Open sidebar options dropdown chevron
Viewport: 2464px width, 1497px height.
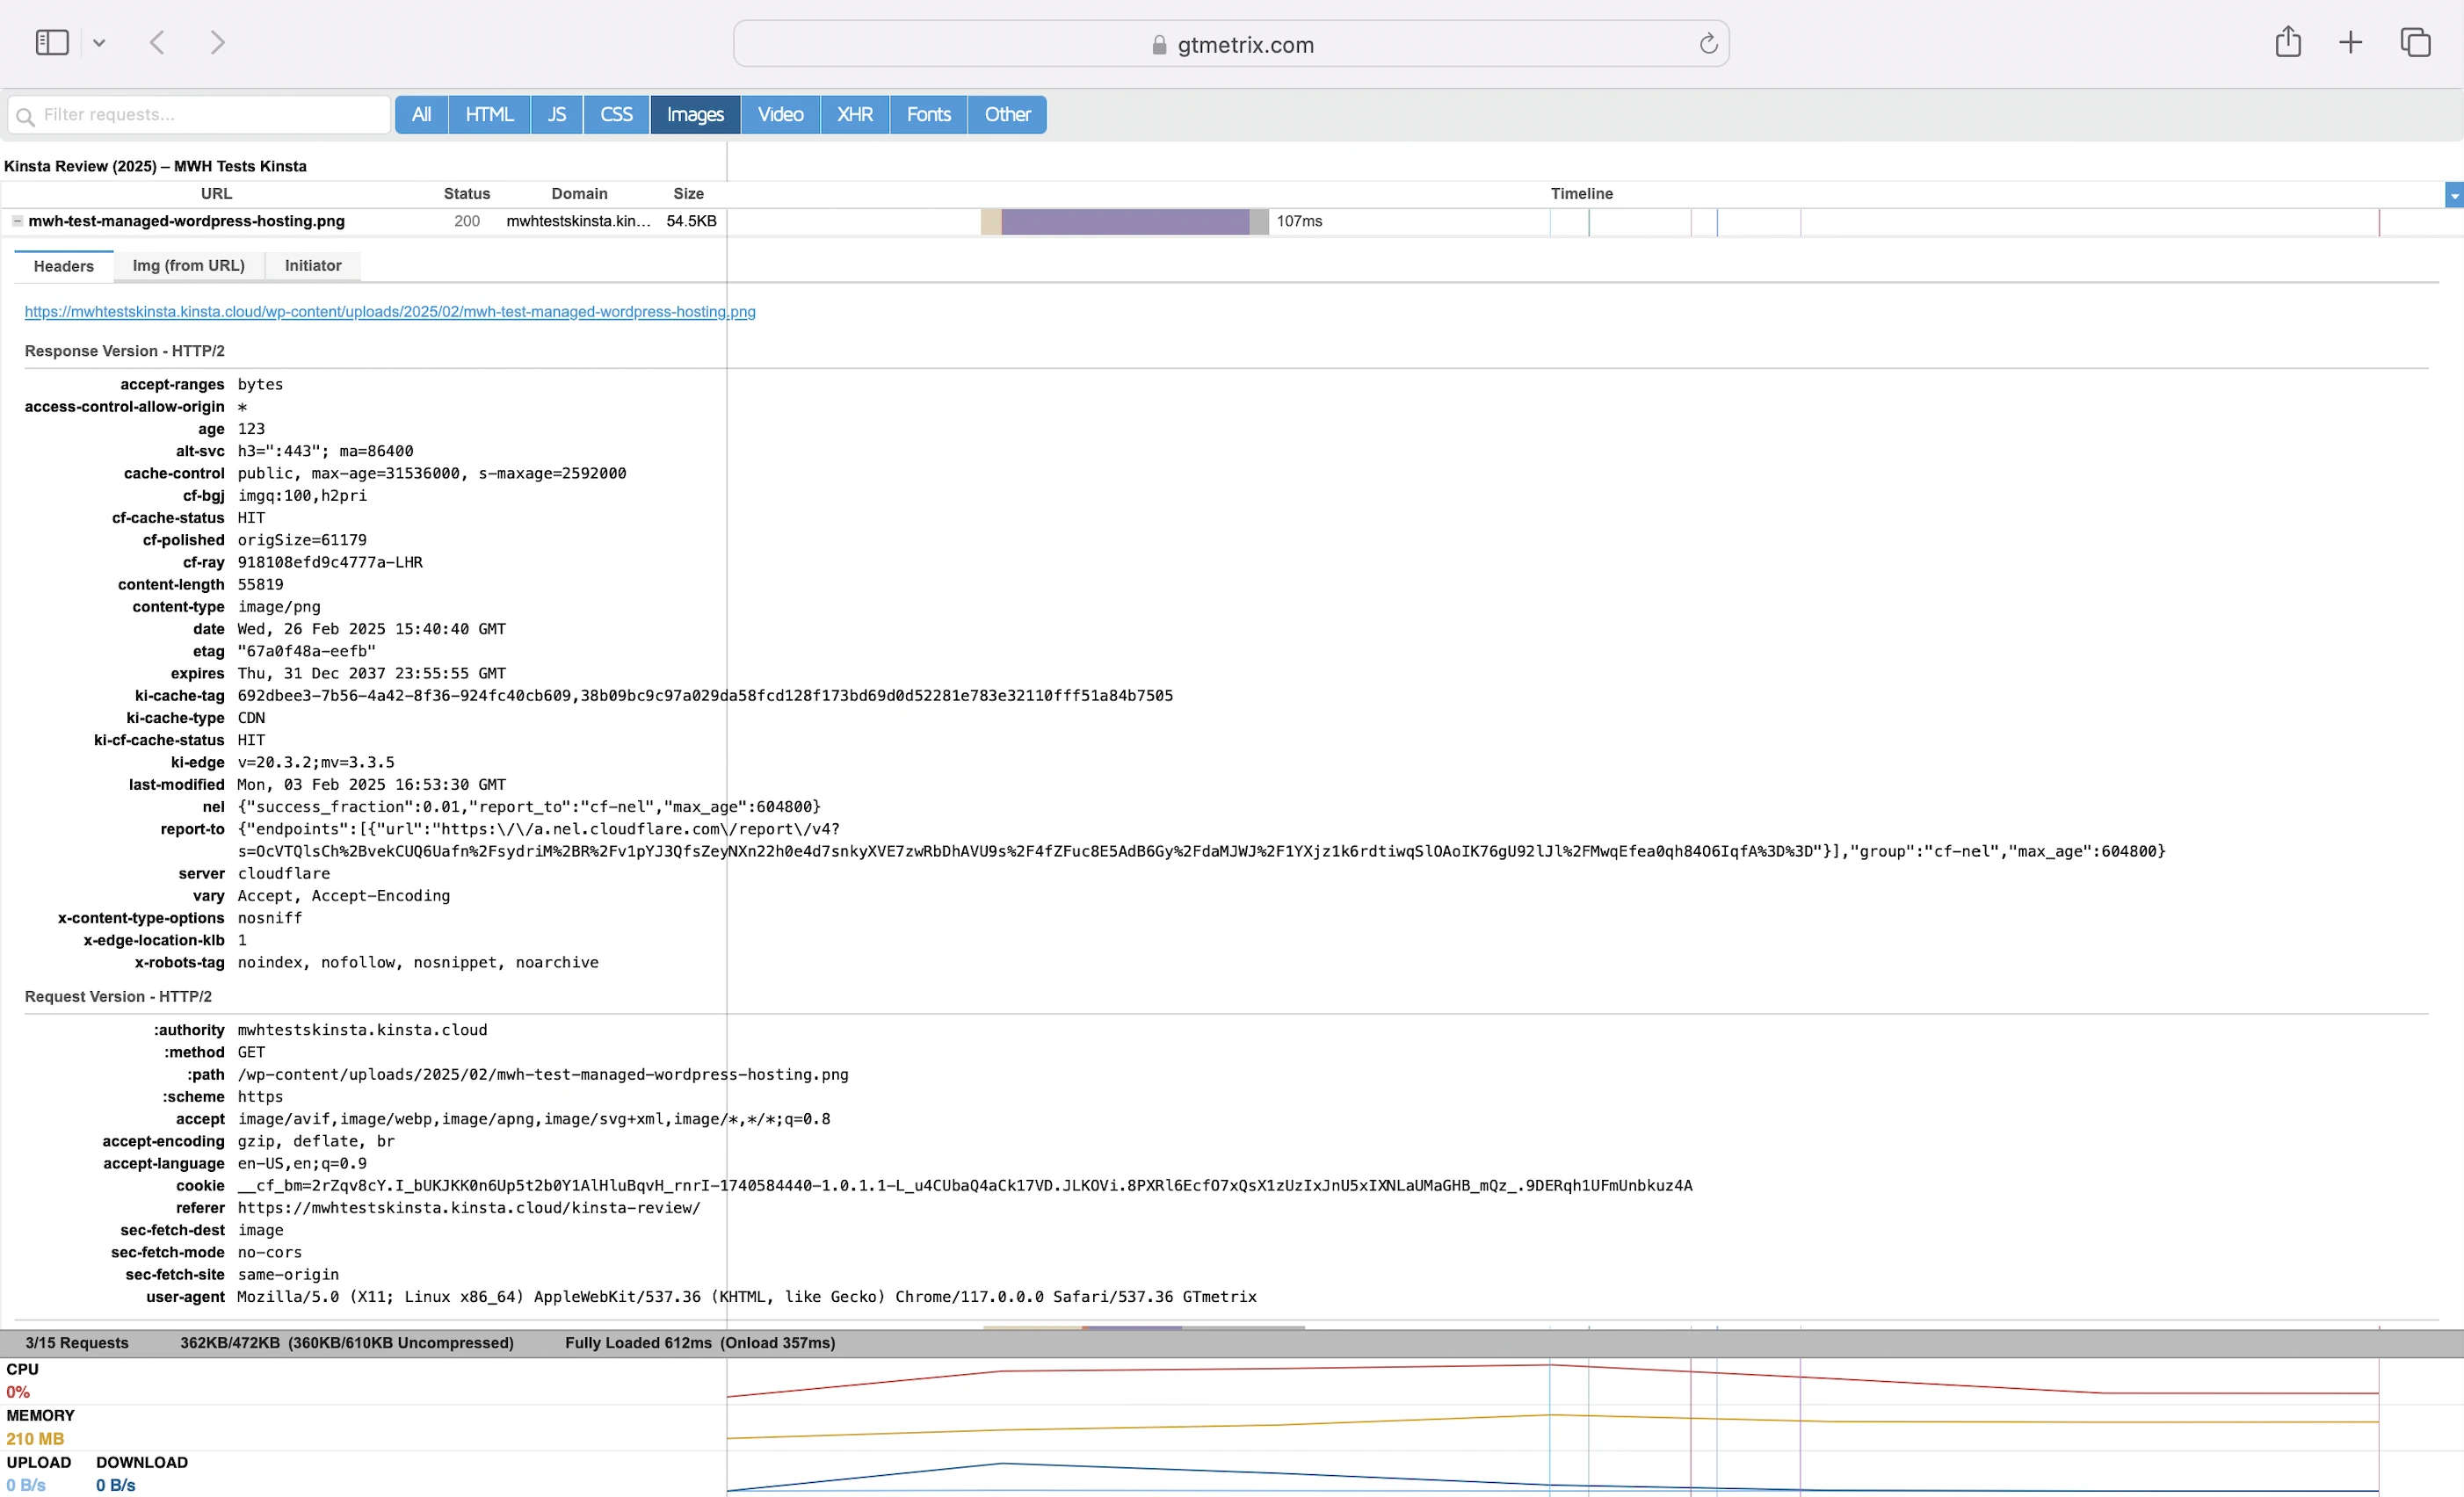[x=99, y=43]
